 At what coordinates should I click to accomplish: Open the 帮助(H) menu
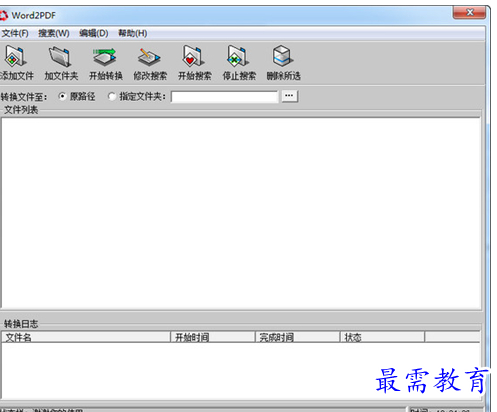click(133, 33)
